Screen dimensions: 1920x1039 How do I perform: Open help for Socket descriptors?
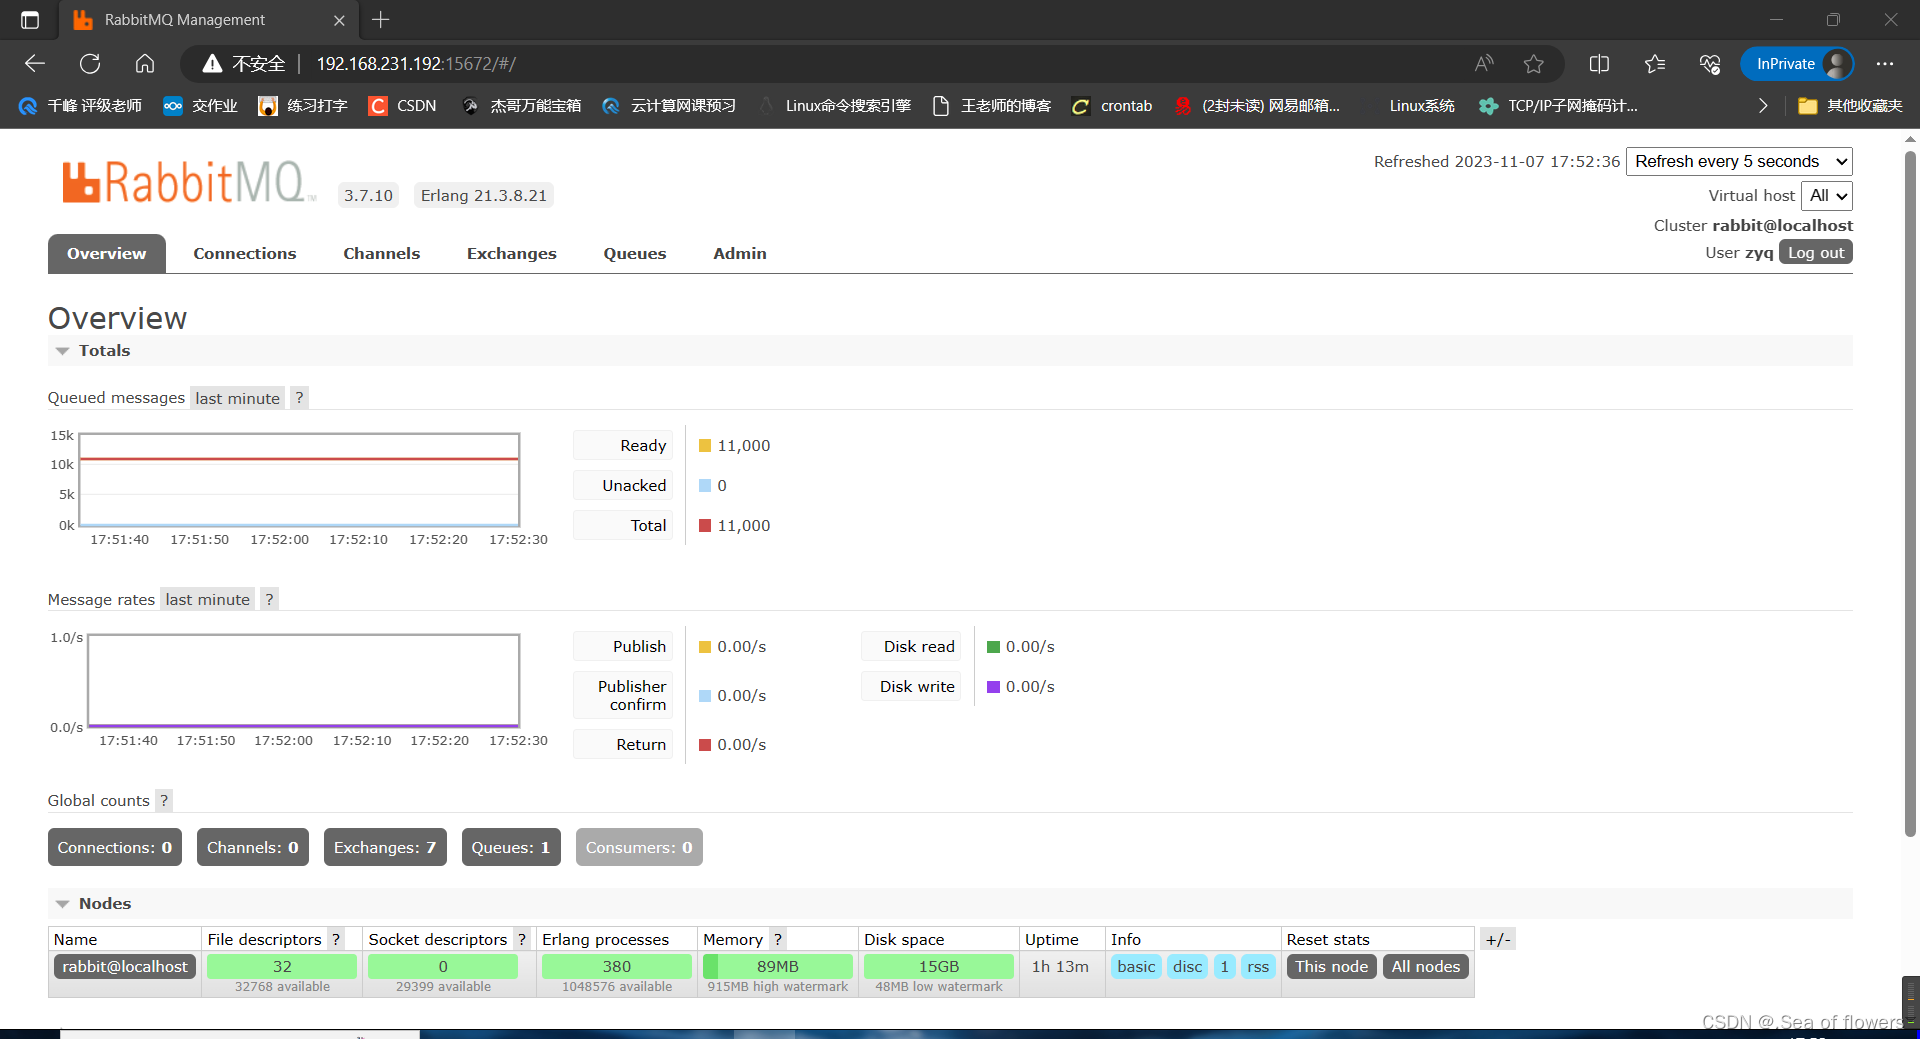tap(522, 940)
